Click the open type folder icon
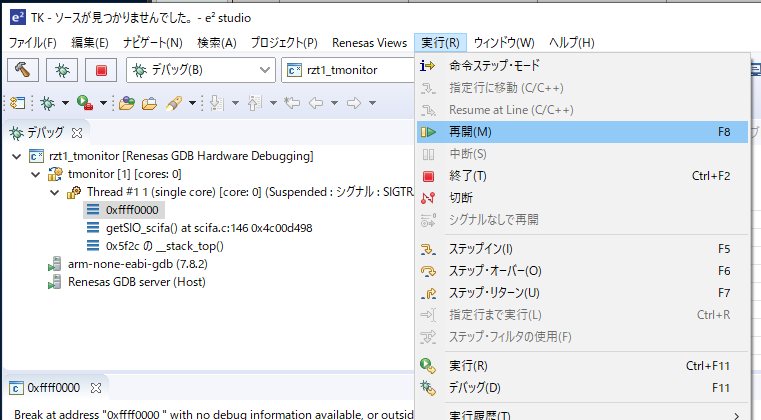This screenshot has height=420, width=761. coord(127,103)
